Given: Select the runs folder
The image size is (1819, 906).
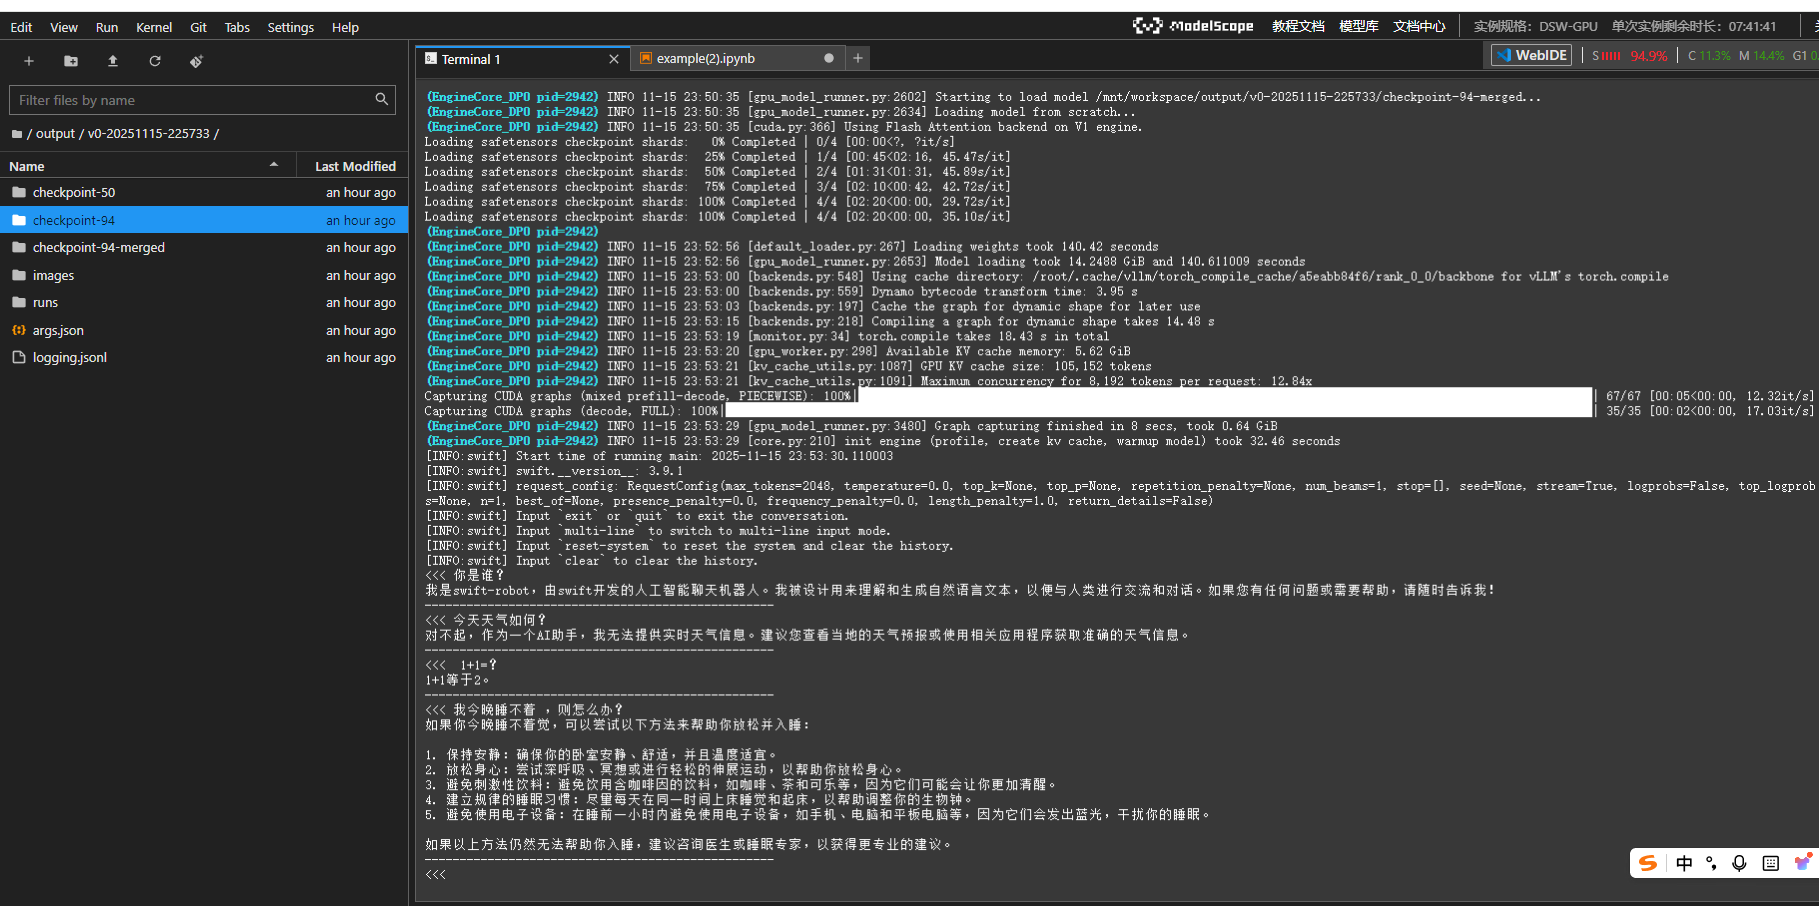Looking at the screenshot, I should [204, 302].
